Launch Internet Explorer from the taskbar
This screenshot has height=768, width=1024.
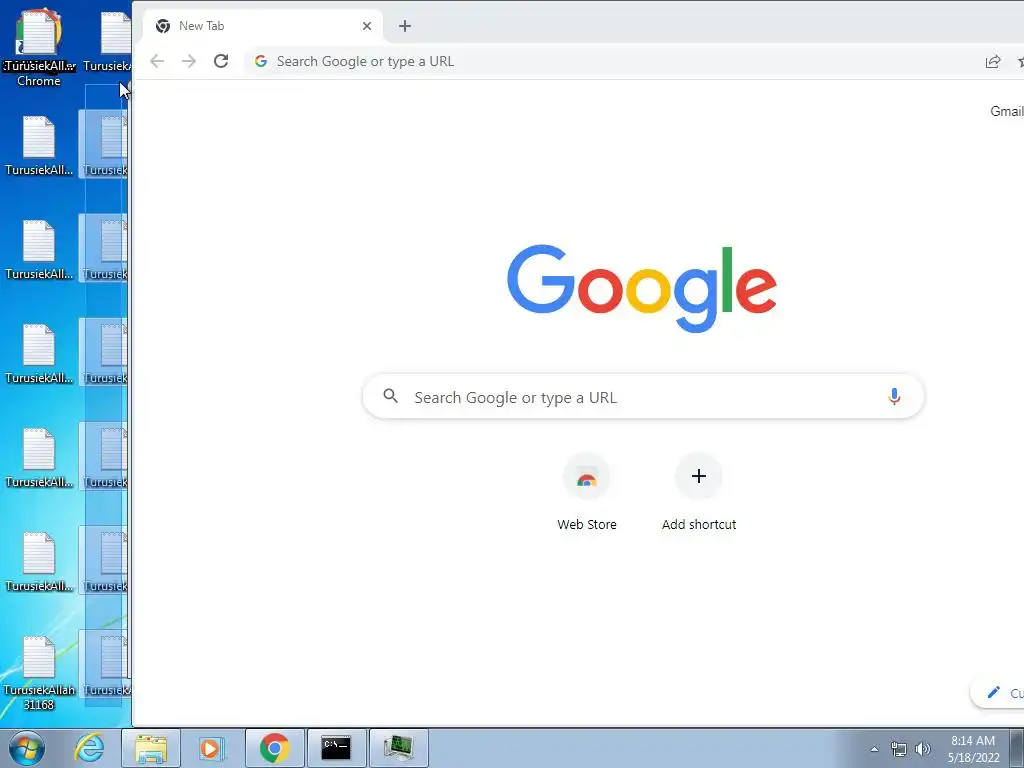89,748
